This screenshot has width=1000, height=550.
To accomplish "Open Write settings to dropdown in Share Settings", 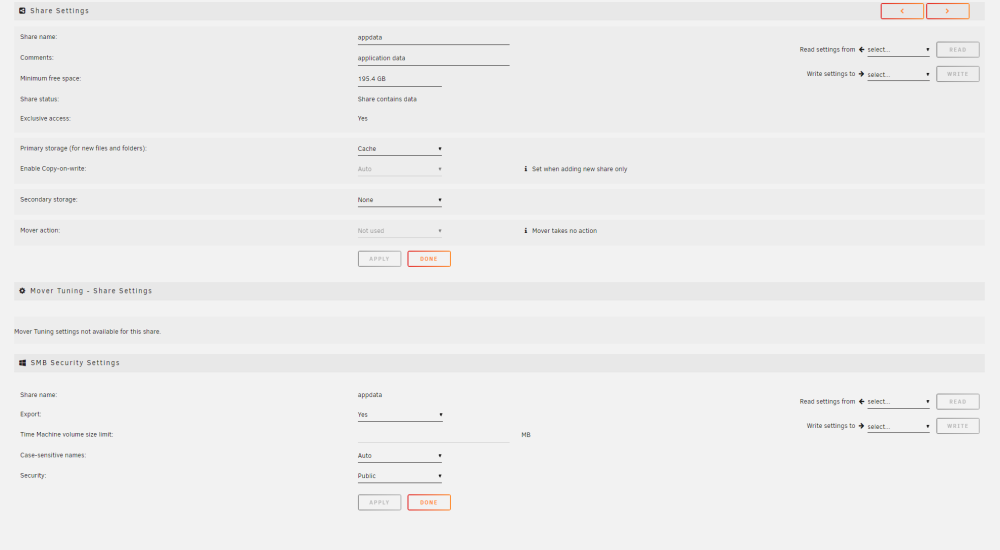I will pyautogui.click(x=898, y=75).
